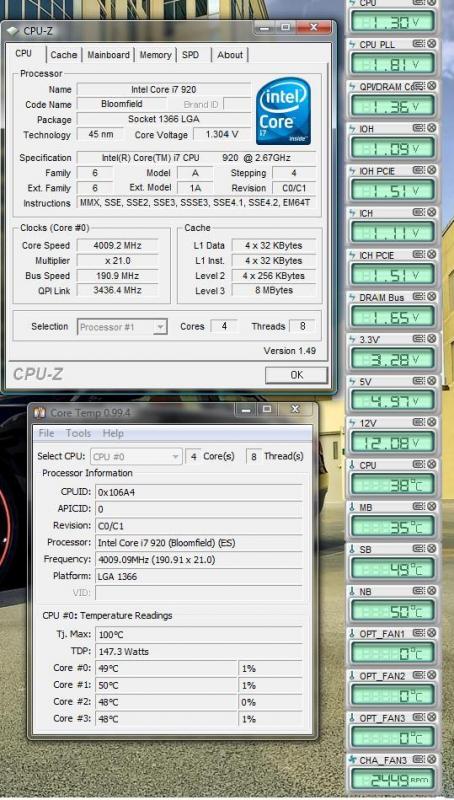Click the 2449 RPM fan readout
Screen dimensions: 454x800
[392, 779]
